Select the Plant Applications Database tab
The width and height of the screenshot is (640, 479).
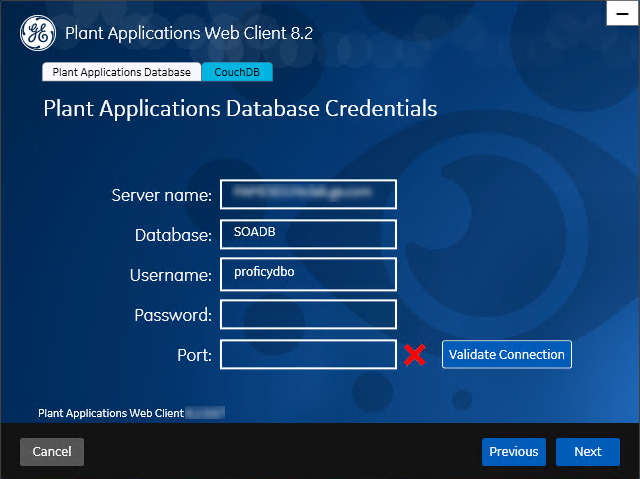pos(122,72)
